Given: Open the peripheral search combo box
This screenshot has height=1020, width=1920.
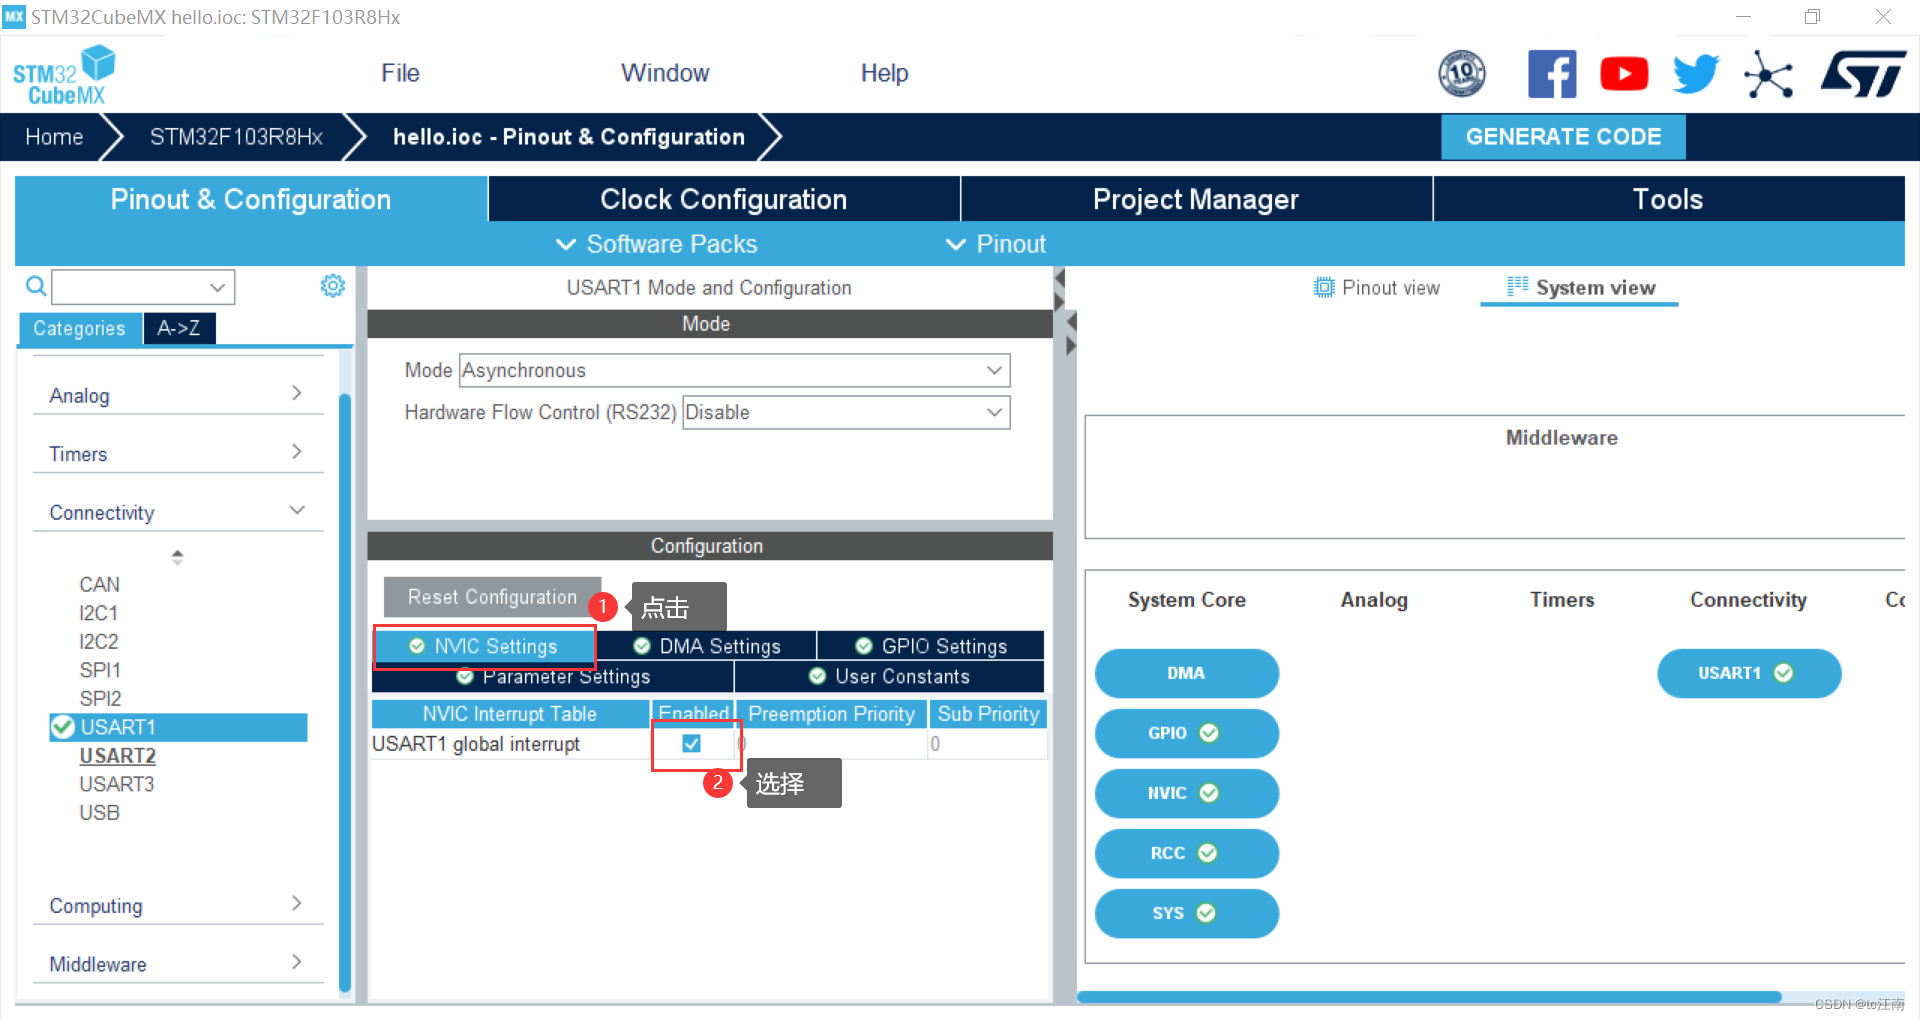Looking at the screenshot, I should pyautogui.click(x=143, y=287).
